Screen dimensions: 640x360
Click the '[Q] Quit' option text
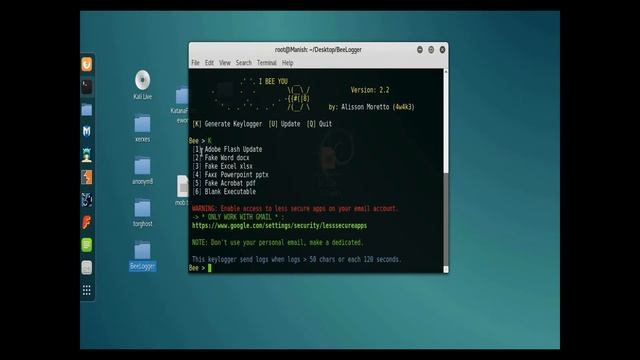(x=319, y=124)
